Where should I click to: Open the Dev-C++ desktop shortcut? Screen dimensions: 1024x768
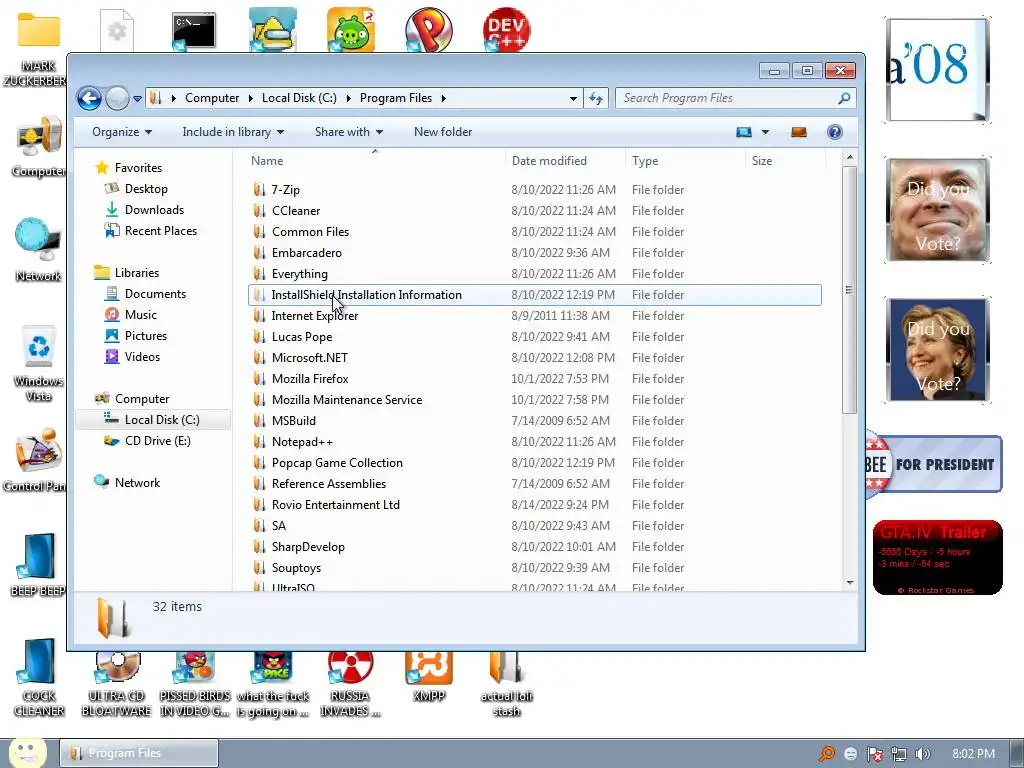pyautogui.click(x=506, y=29)
